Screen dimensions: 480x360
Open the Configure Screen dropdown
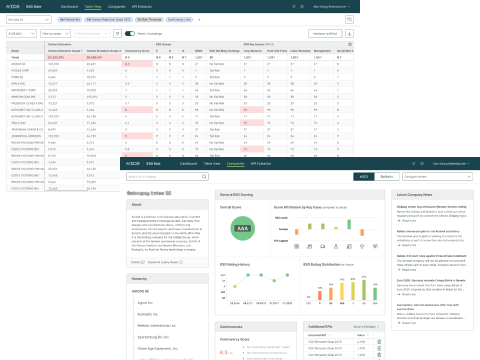click(437, 177)
